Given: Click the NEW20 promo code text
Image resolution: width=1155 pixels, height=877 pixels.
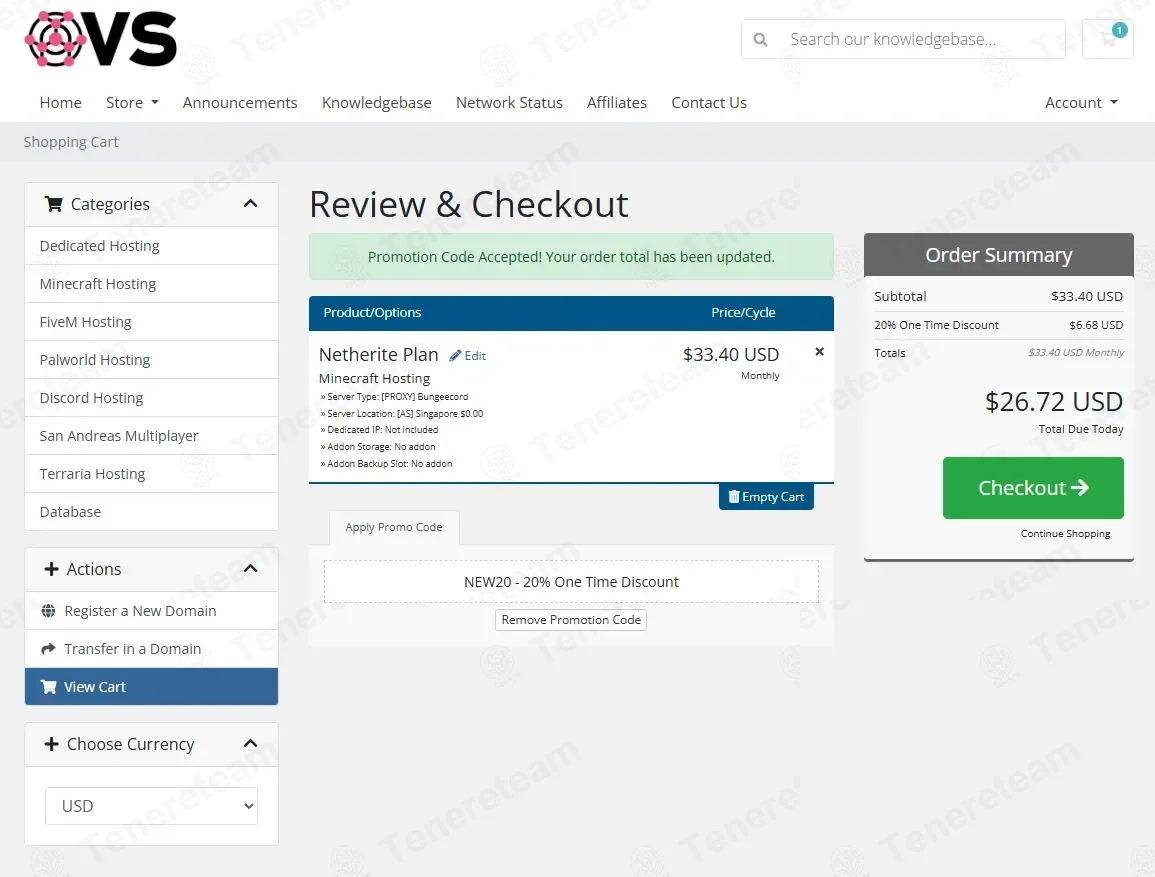Looking at the screenshot, I should pos(571,582).
